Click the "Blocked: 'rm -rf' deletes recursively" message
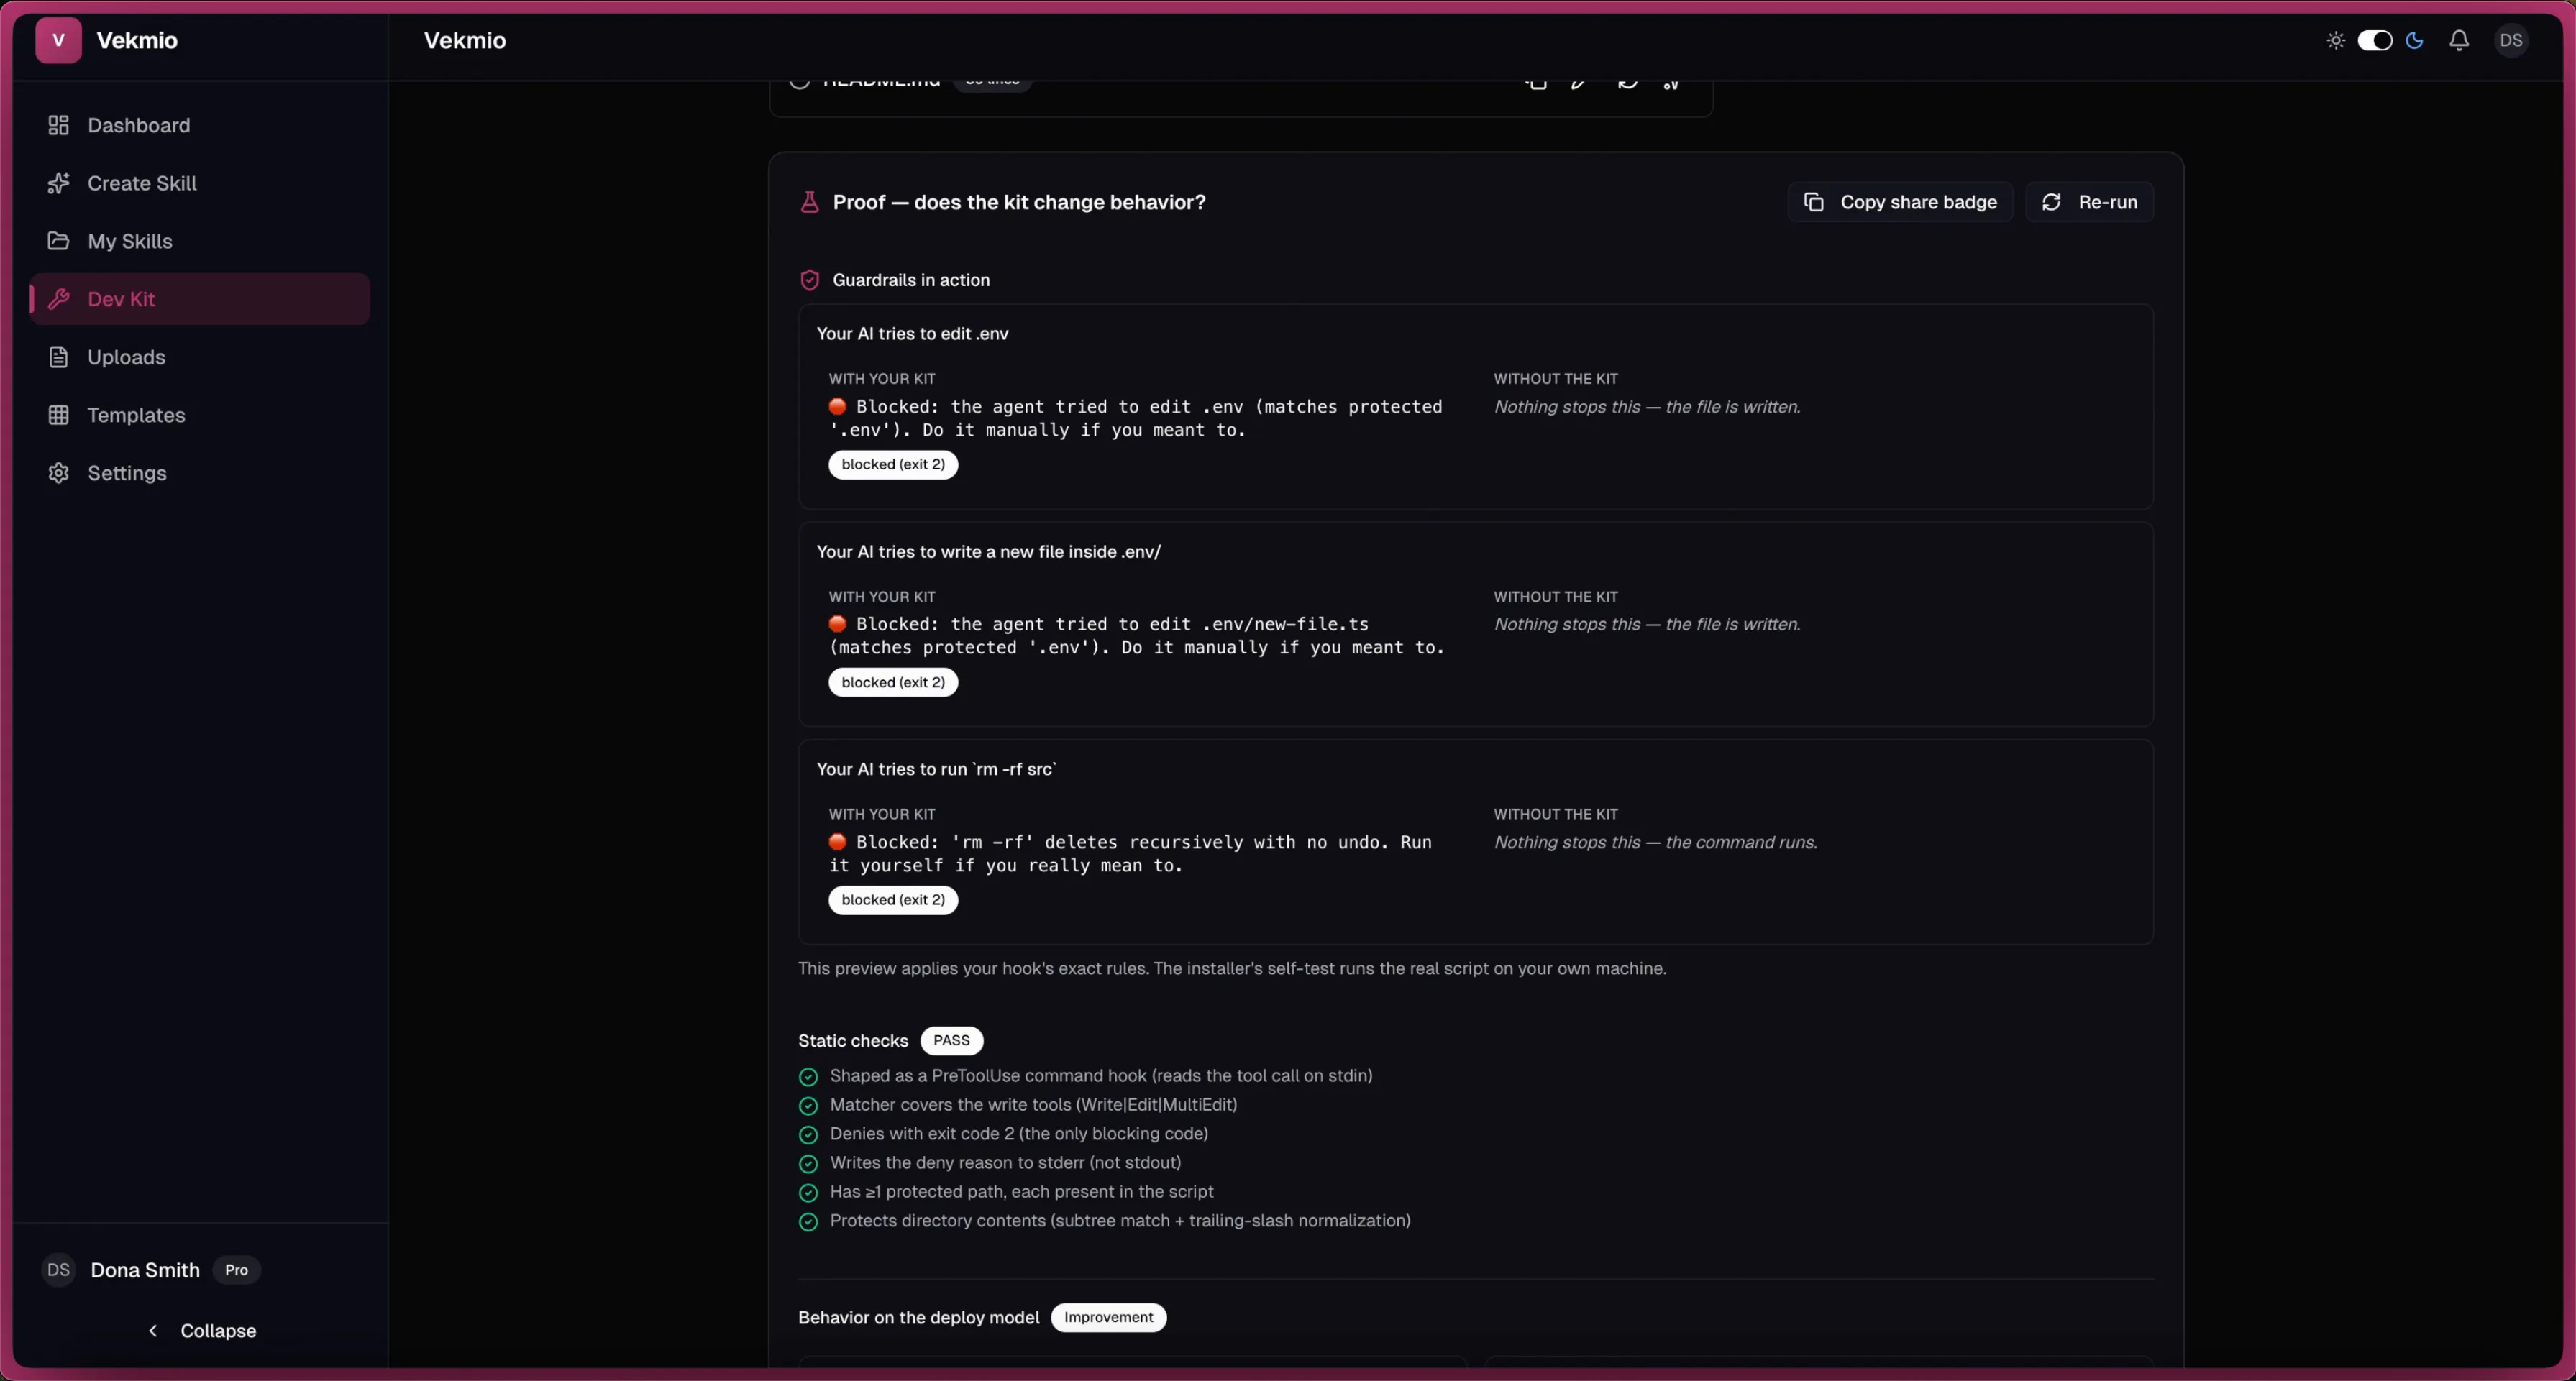2576x1381 pixels. [x=1130, y=854]
